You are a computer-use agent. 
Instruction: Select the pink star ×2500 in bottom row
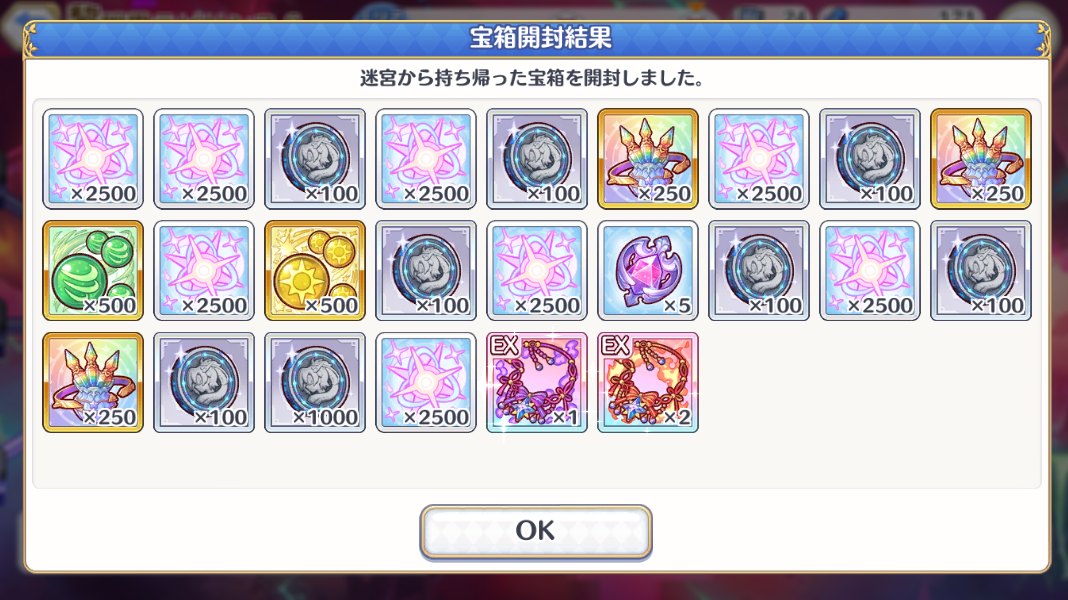pos(426,382)
